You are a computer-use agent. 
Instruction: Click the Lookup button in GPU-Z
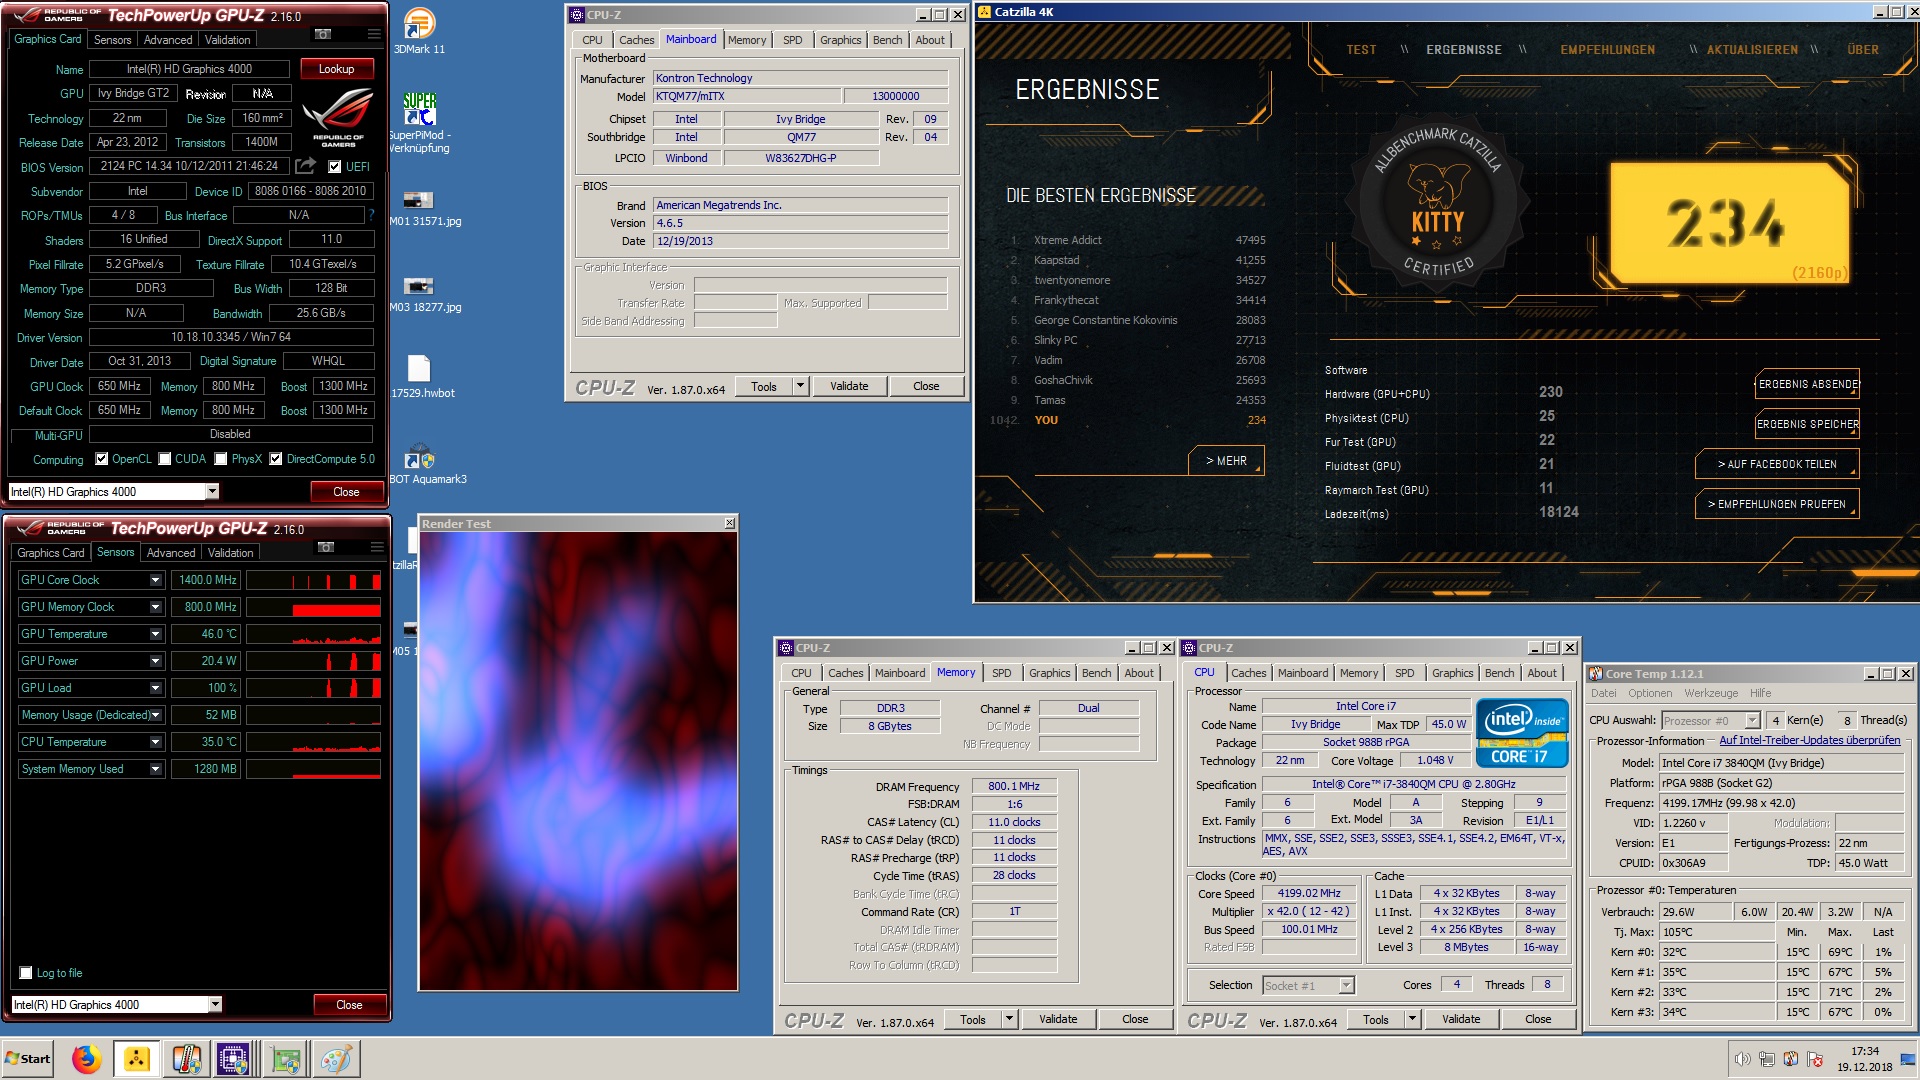(x=336, y=69)
